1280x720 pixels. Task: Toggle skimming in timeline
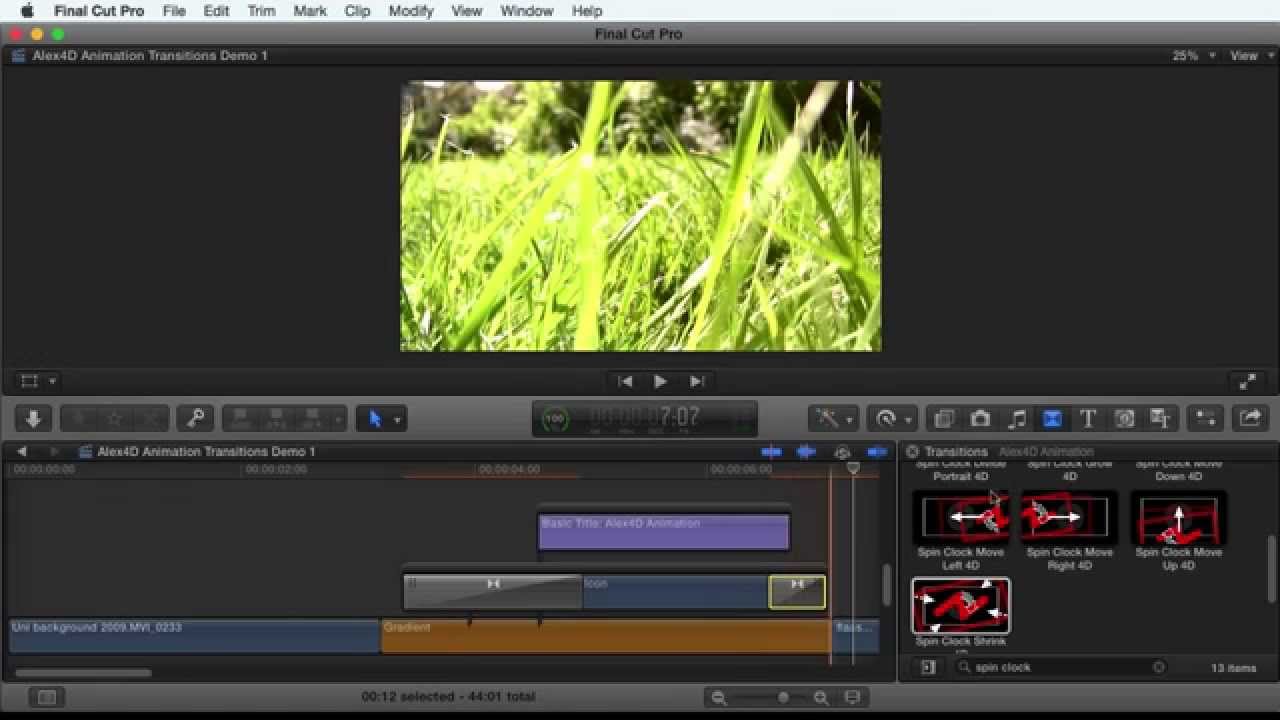pos(771,452)
